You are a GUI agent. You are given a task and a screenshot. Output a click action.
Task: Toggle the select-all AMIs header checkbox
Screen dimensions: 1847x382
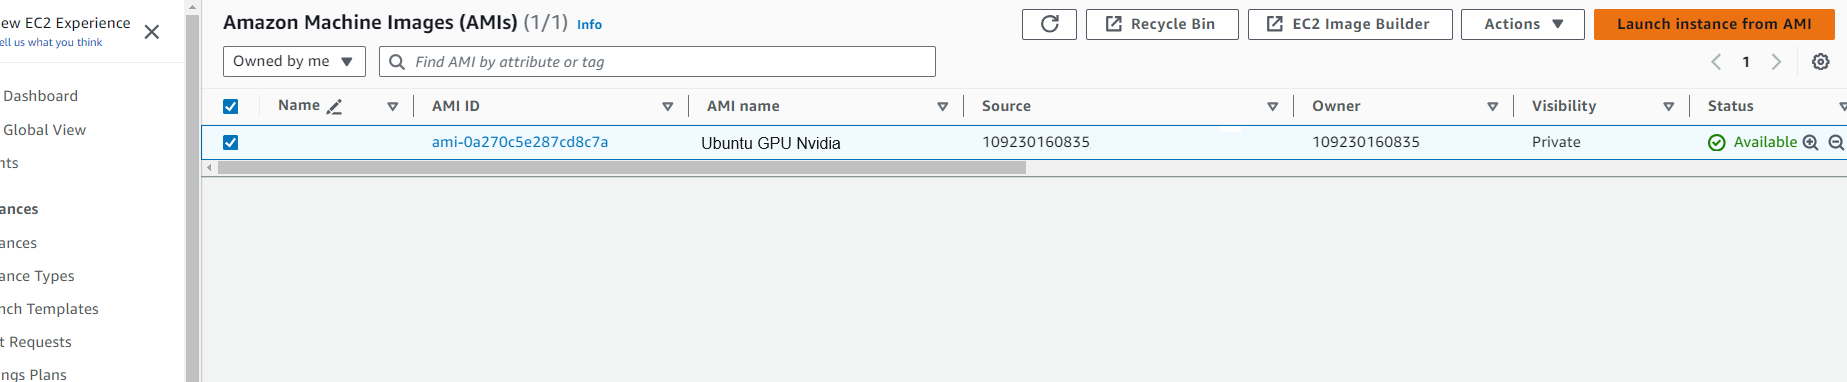[x=231, y=106]
